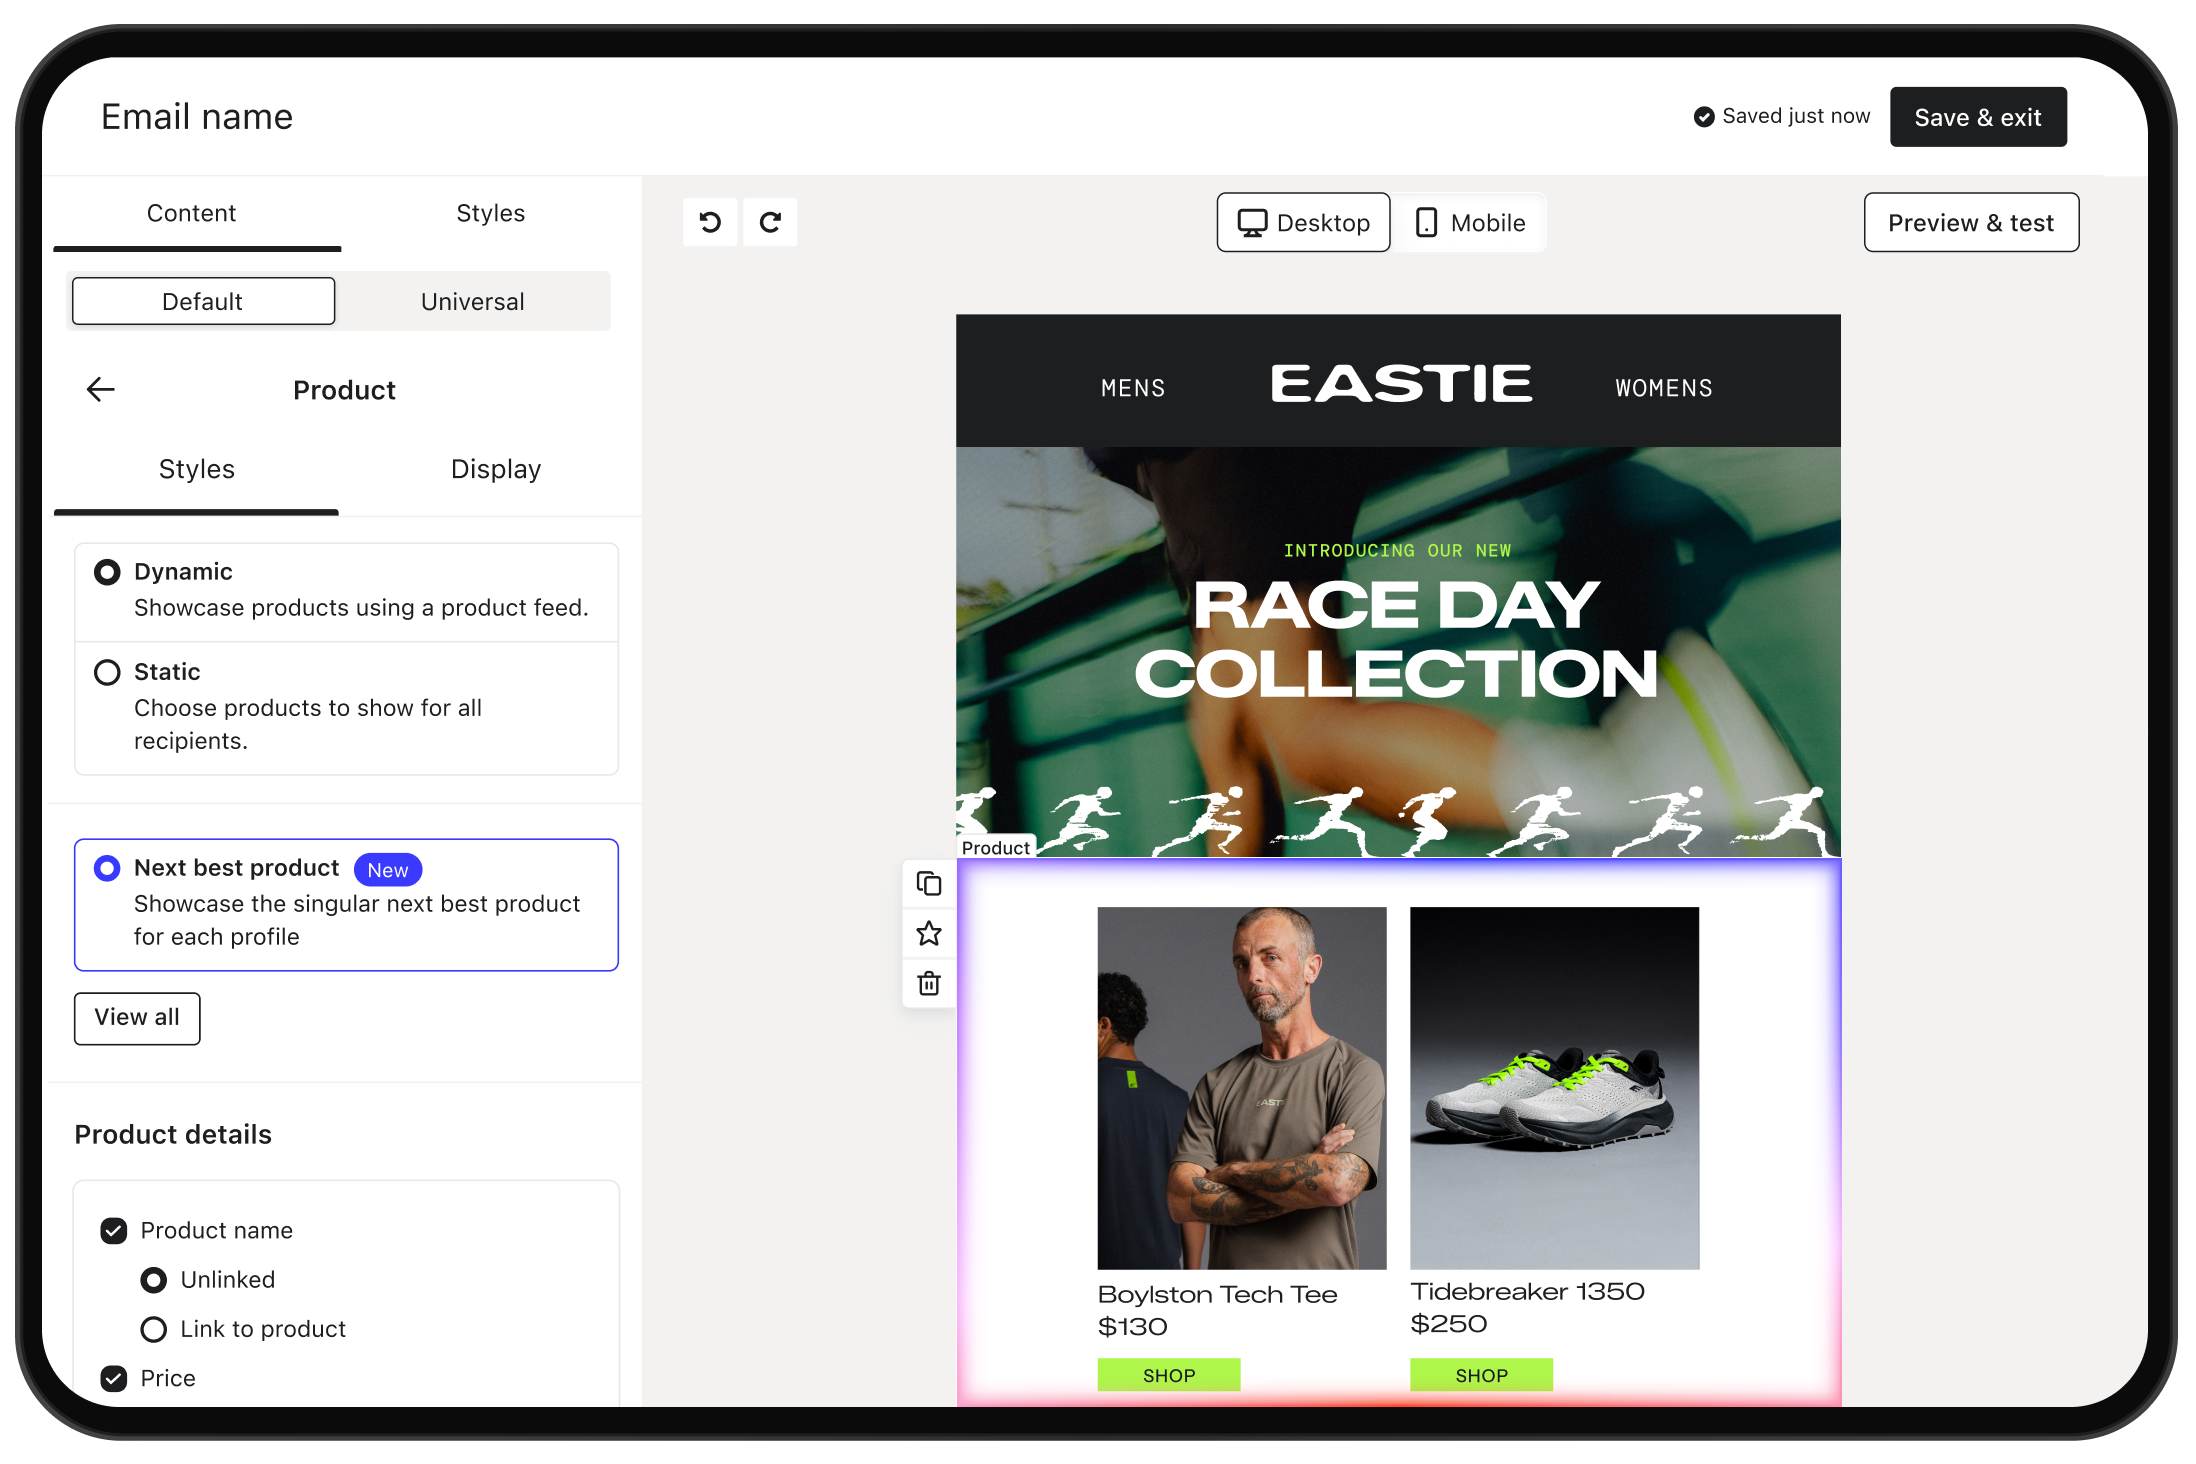Undo the last edit
Viewport: 2196px width, 1464px height.
coord(710,222)
